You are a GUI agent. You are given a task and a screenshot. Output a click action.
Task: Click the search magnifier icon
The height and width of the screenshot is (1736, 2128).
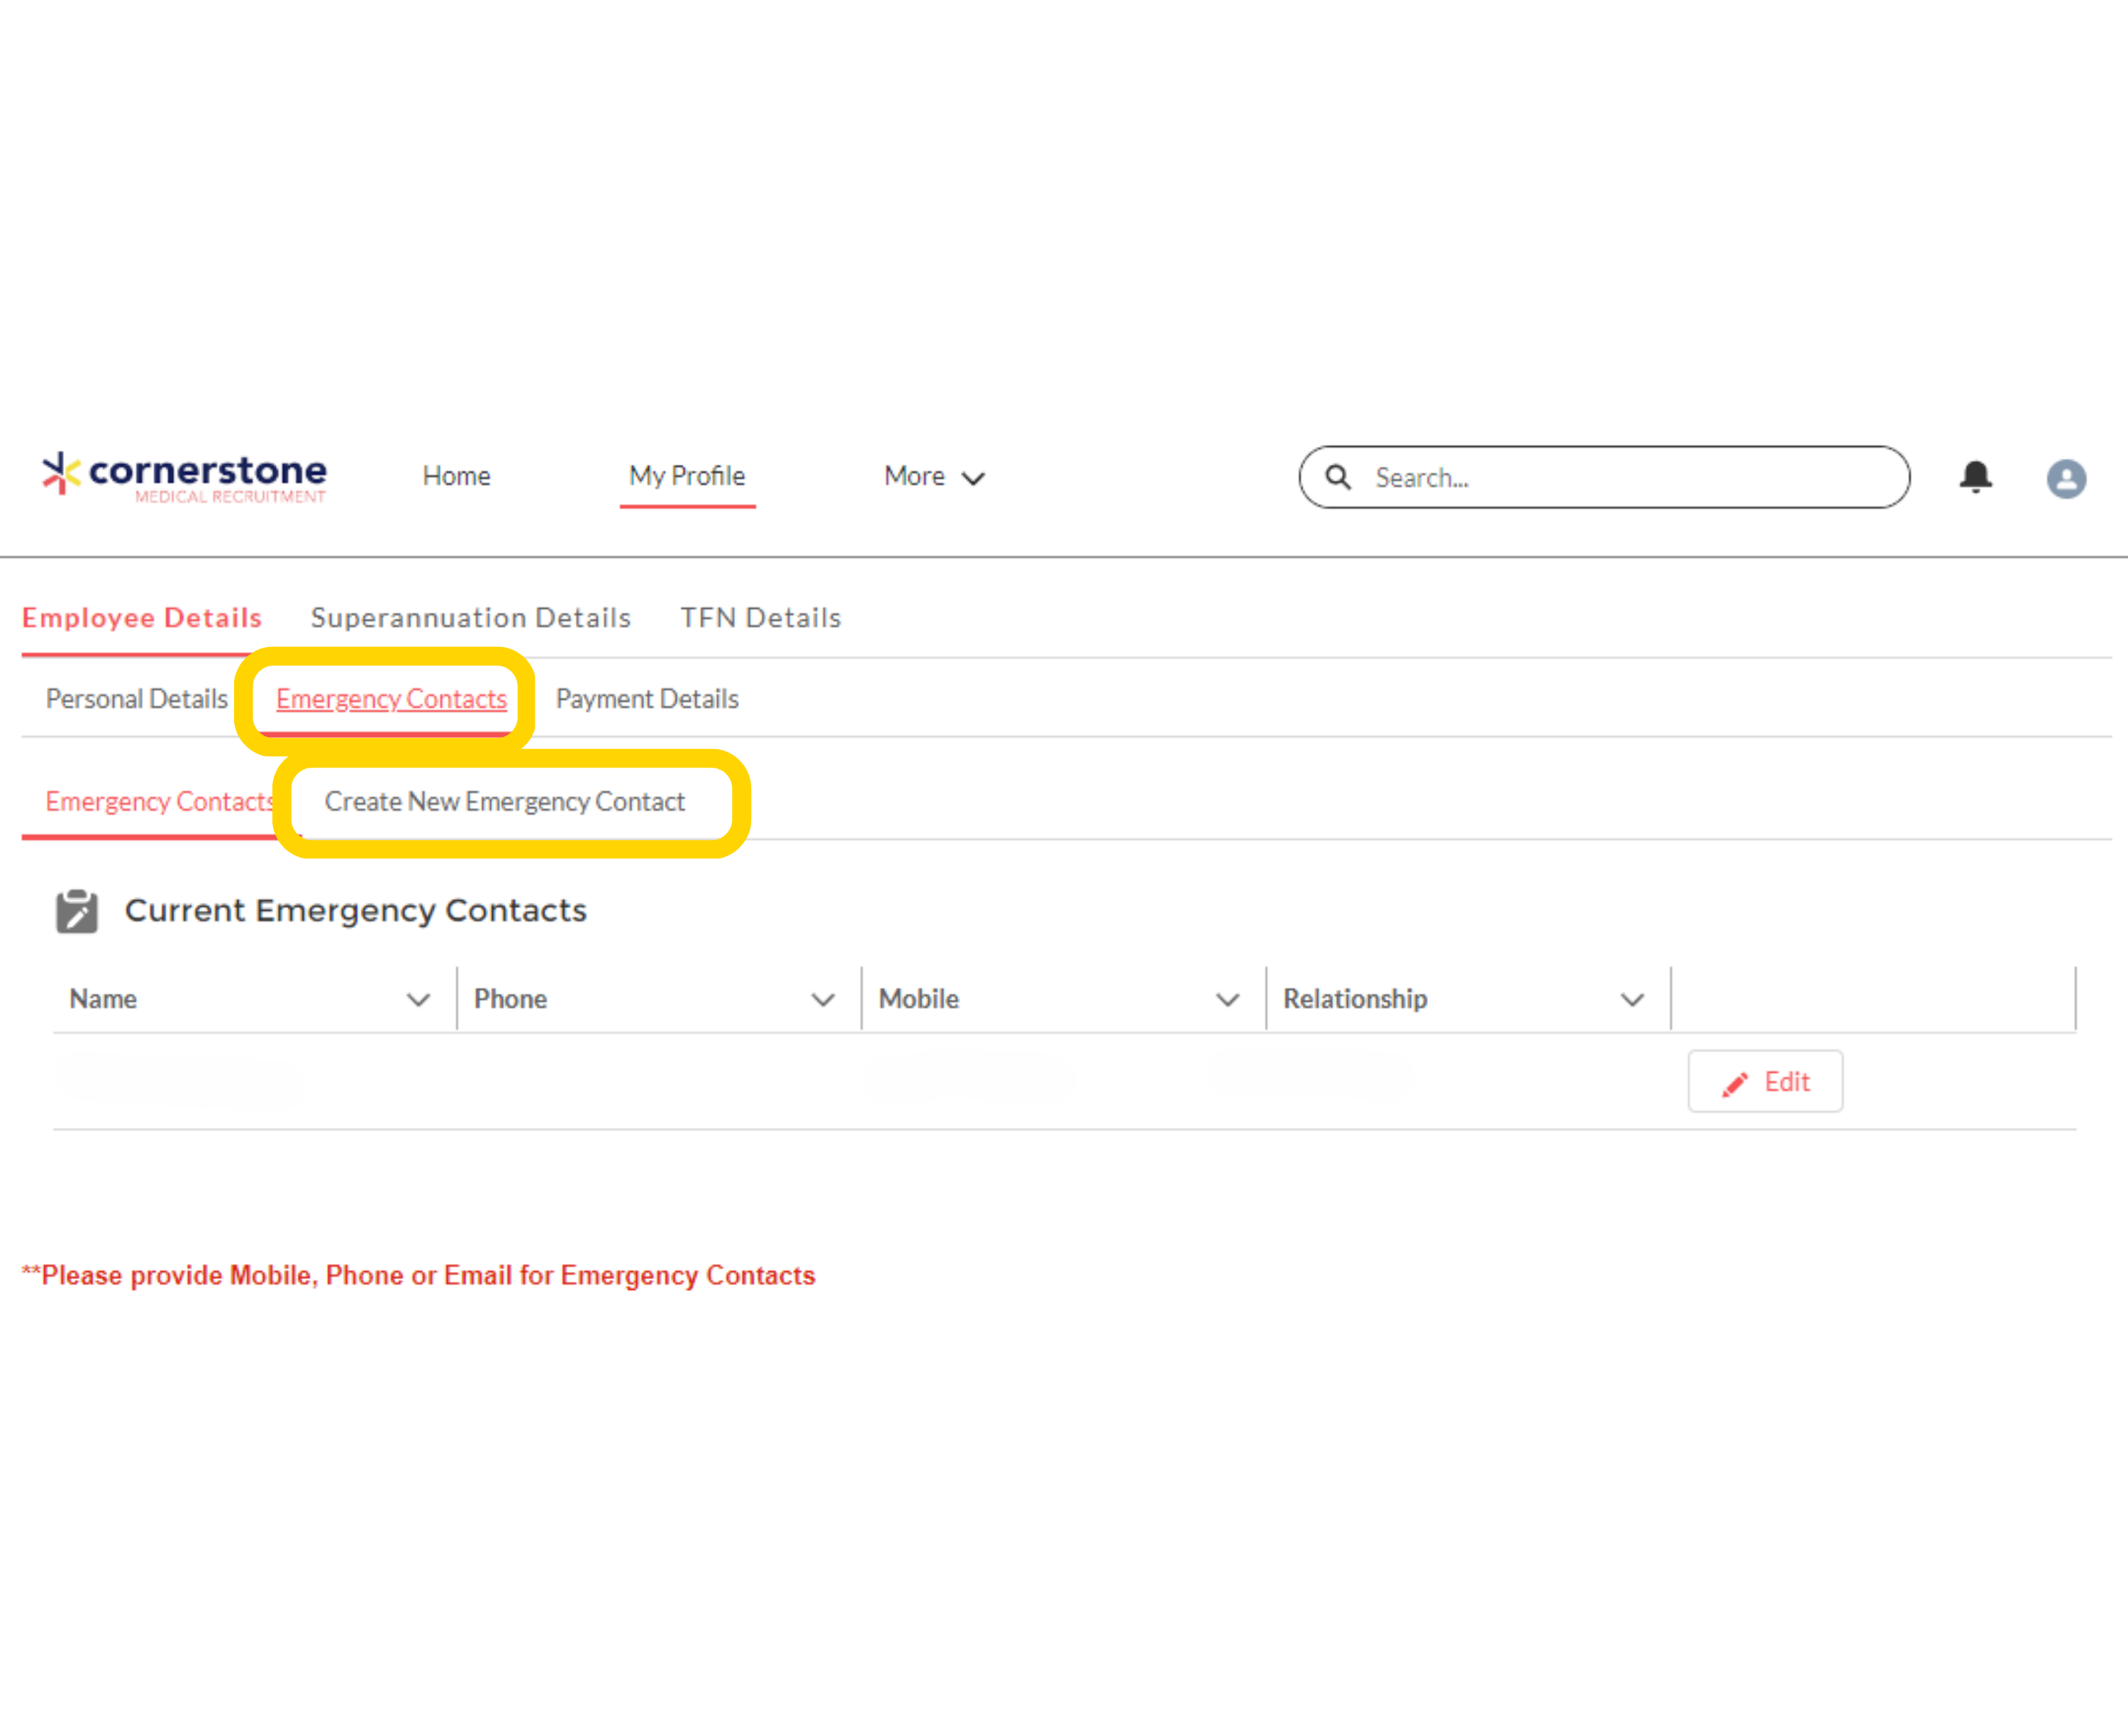1338,477
